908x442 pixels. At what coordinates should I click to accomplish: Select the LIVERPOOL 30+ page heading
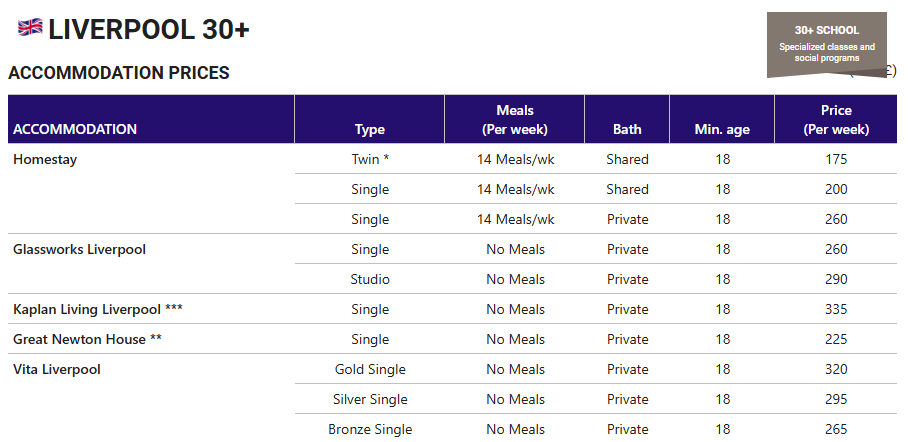click(149, 30)
